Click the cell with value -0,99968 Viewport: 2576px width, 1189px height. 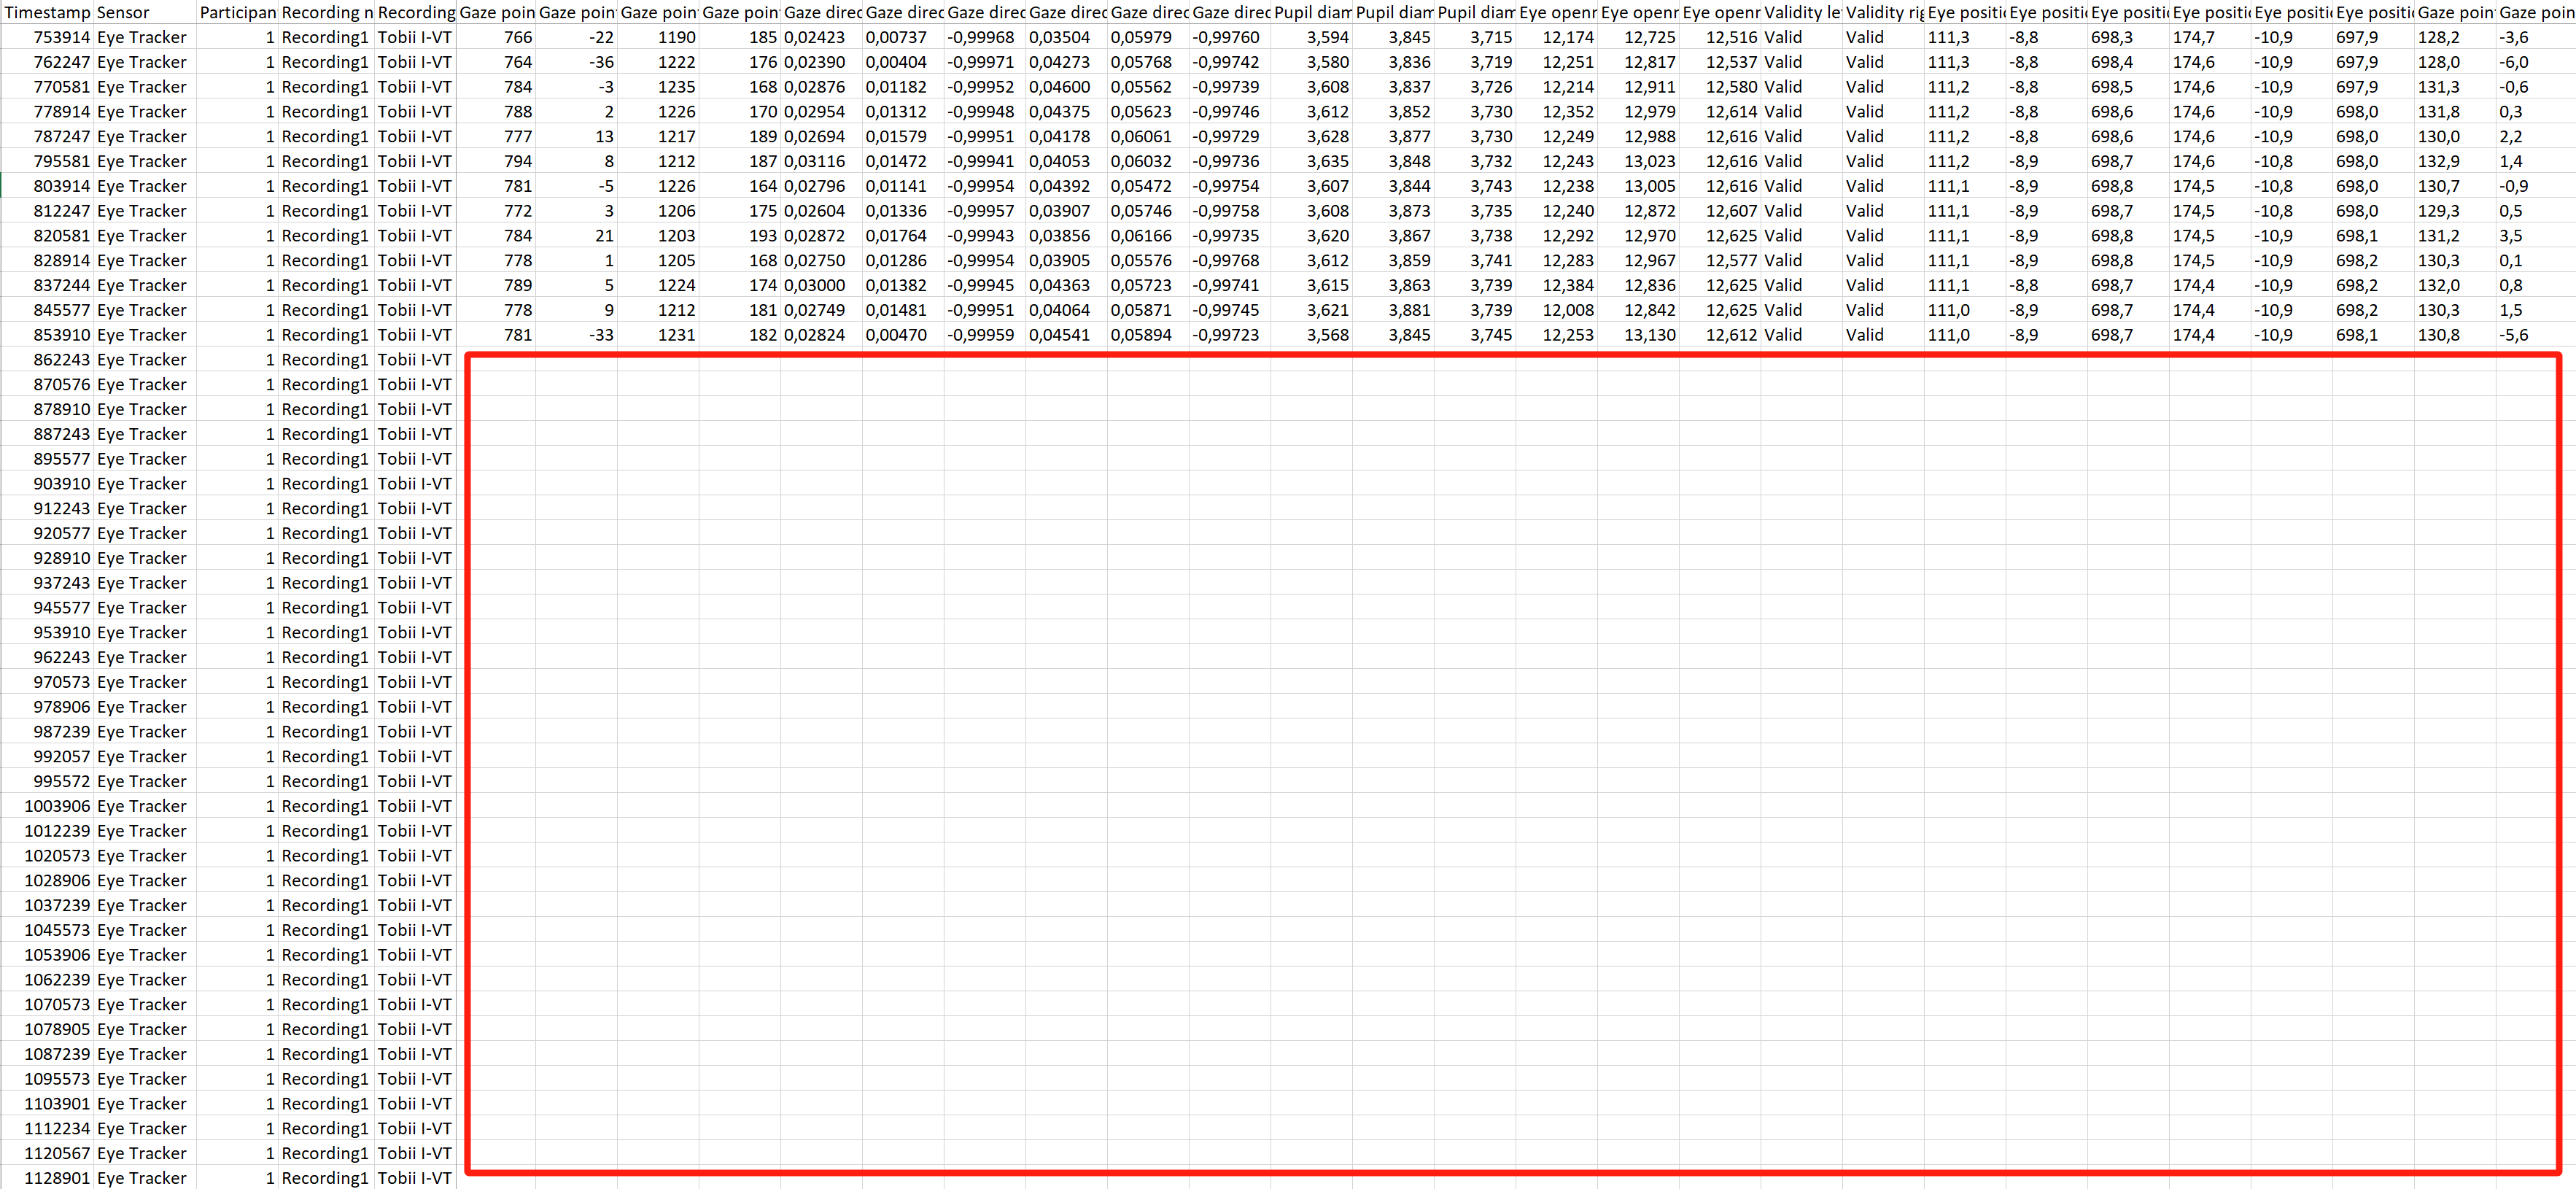980,37
